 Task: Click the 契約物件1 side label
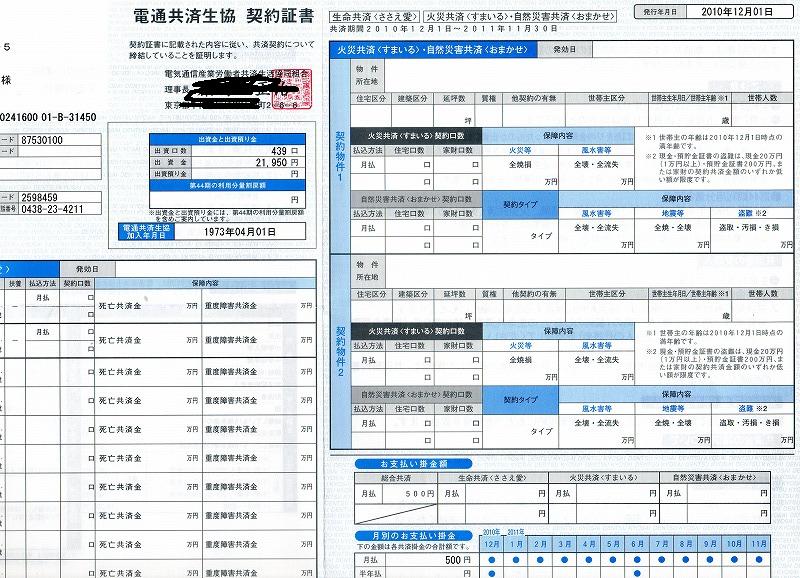340,157
